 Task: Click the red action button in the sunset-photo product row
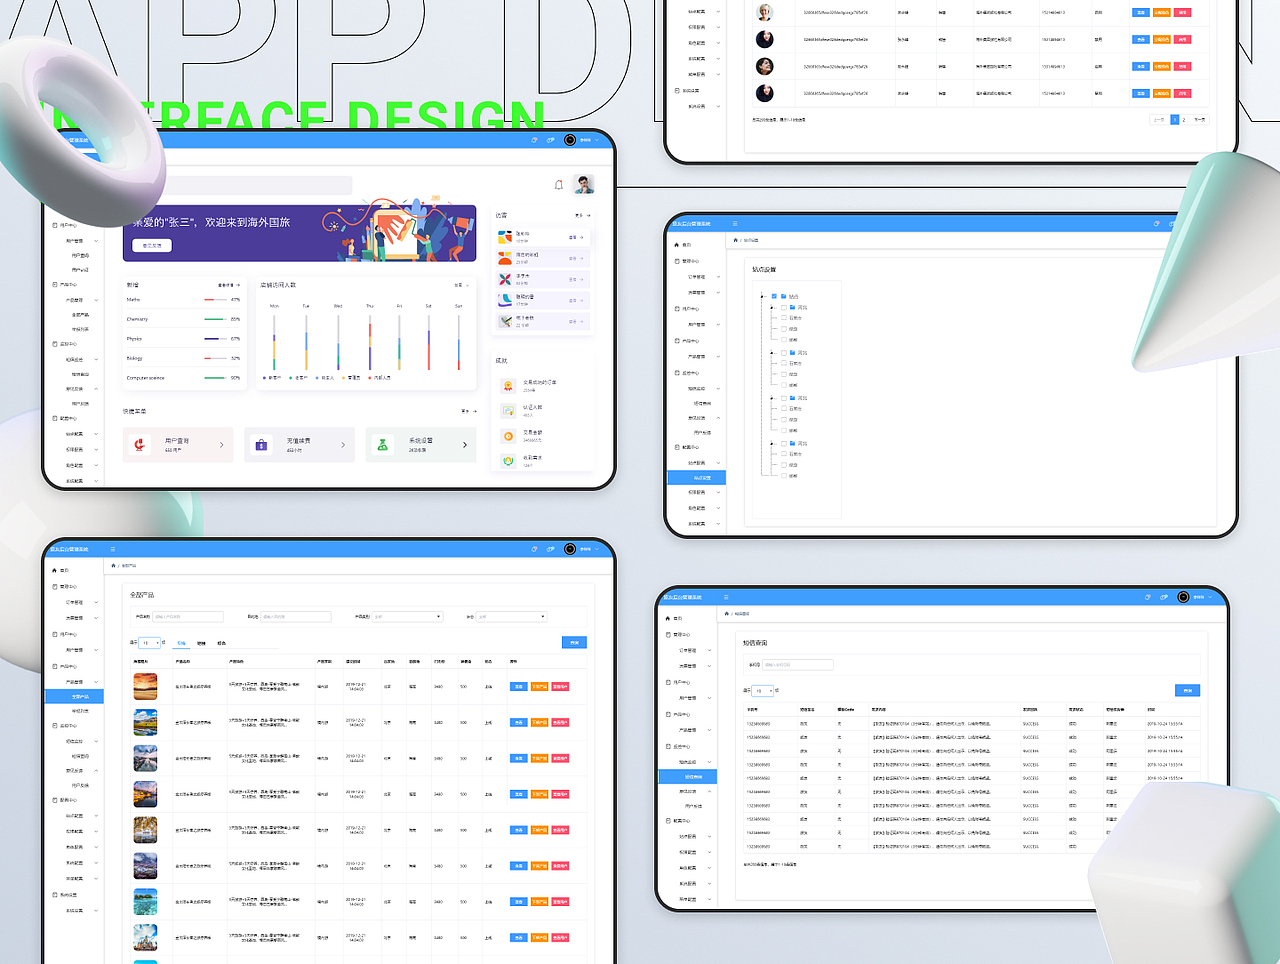click(560, 687)
